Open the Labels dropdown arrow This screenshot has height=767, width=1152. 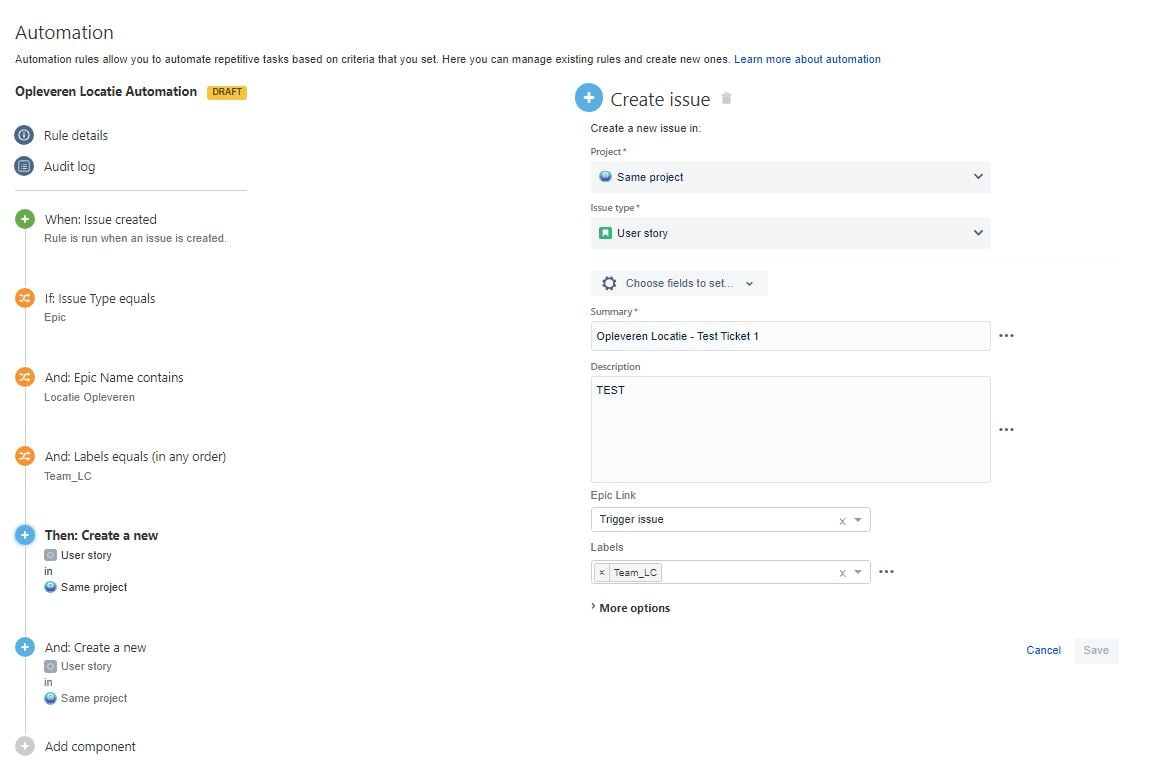[858, 572]
